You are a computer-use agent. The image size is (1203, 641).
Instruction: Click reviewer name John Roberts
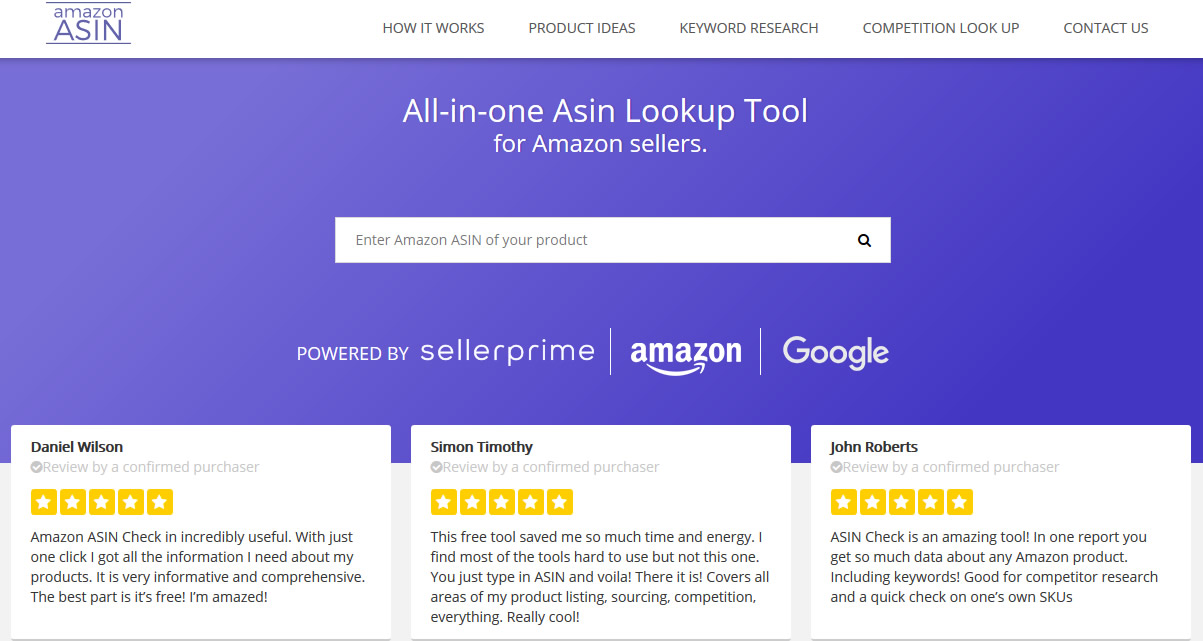pos(874,447)
